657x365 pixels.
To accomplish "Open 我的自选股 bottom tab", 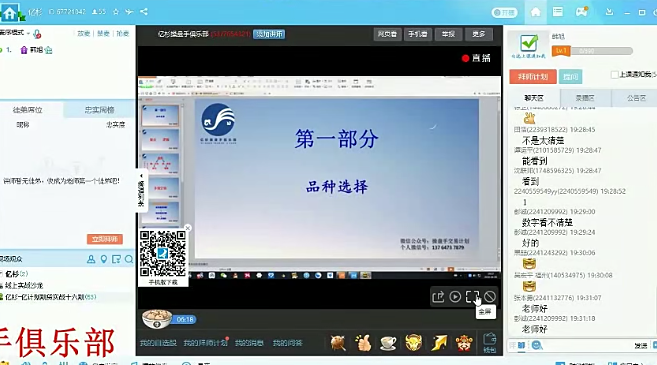I will (158, 343).
